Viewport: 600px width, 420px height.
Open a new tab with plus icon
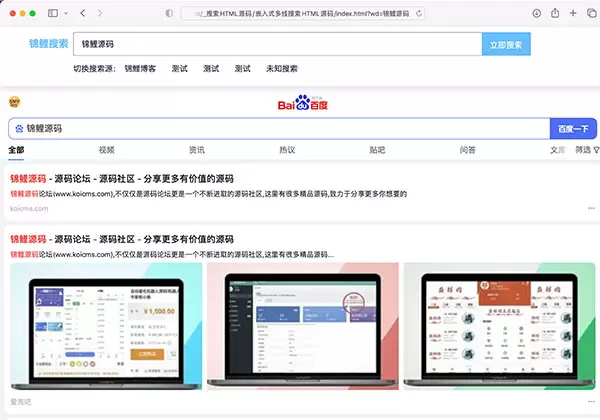tap(573, 13)
